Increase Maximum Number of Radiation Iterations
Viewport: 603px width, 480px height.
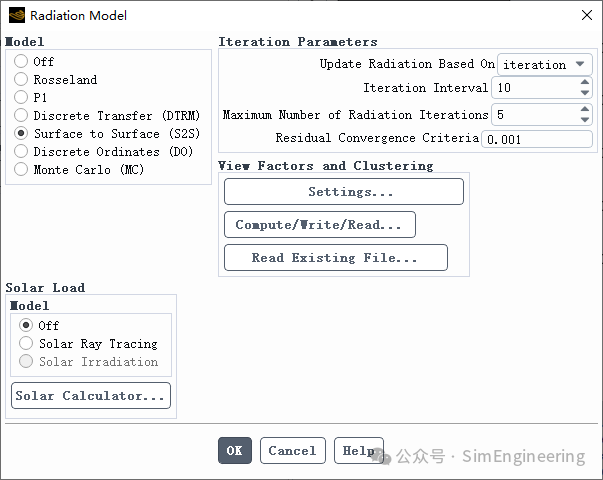pyautogui.click(x=585, y=109)
